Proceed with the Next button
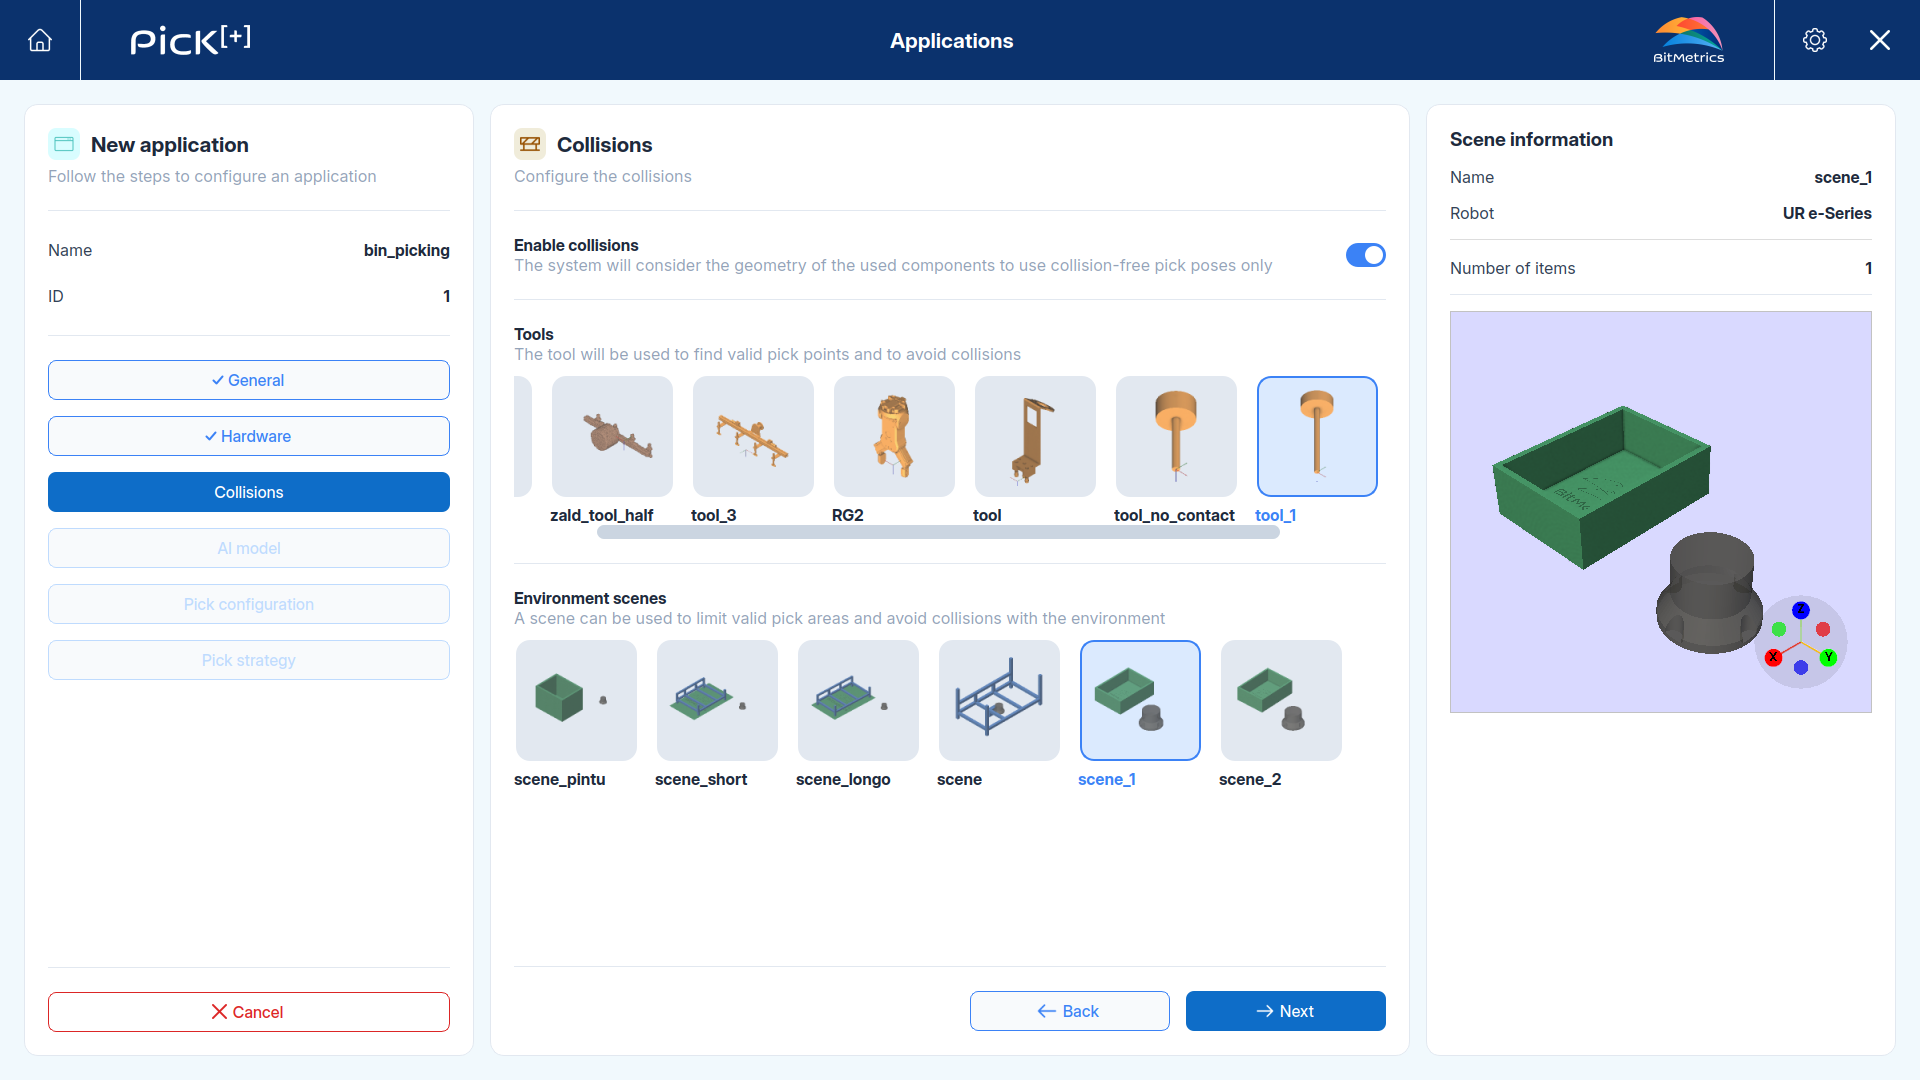 [1285, 1011]
